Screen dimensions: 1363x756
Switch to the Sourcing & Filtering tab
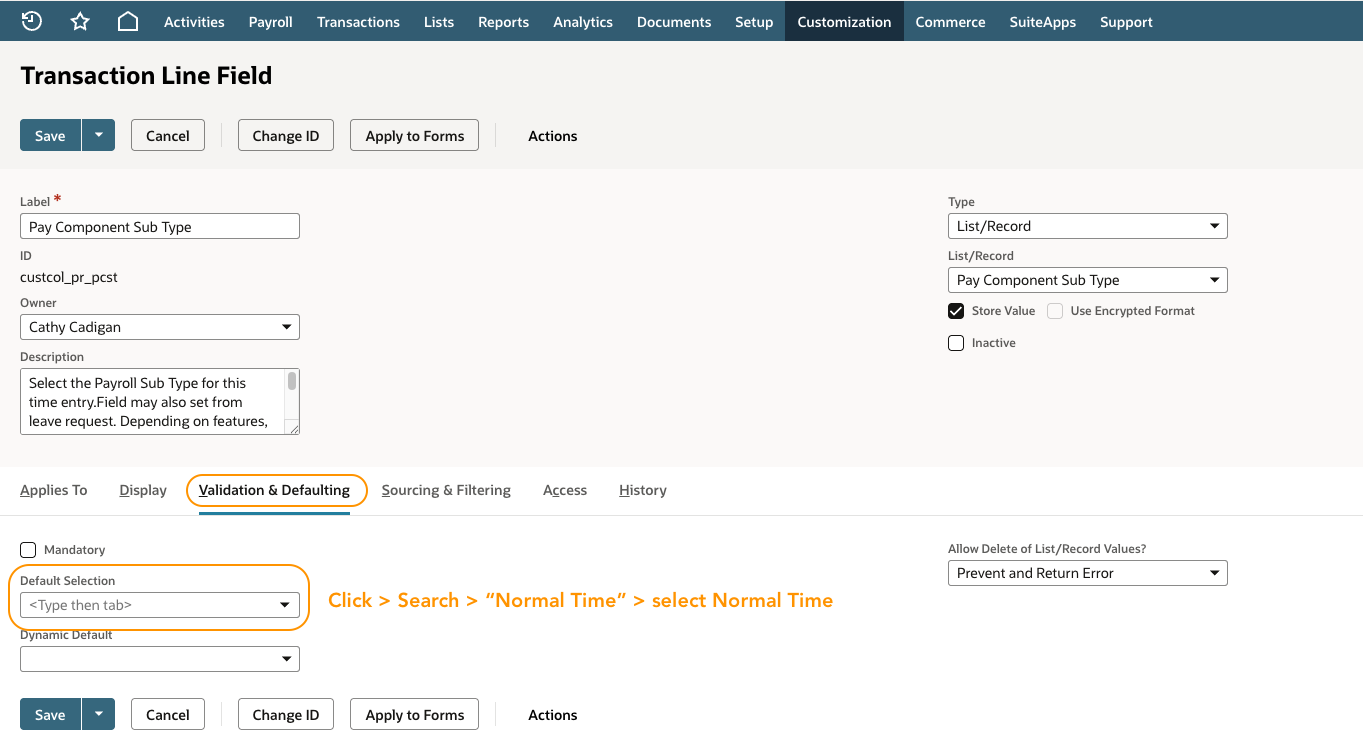446,490
